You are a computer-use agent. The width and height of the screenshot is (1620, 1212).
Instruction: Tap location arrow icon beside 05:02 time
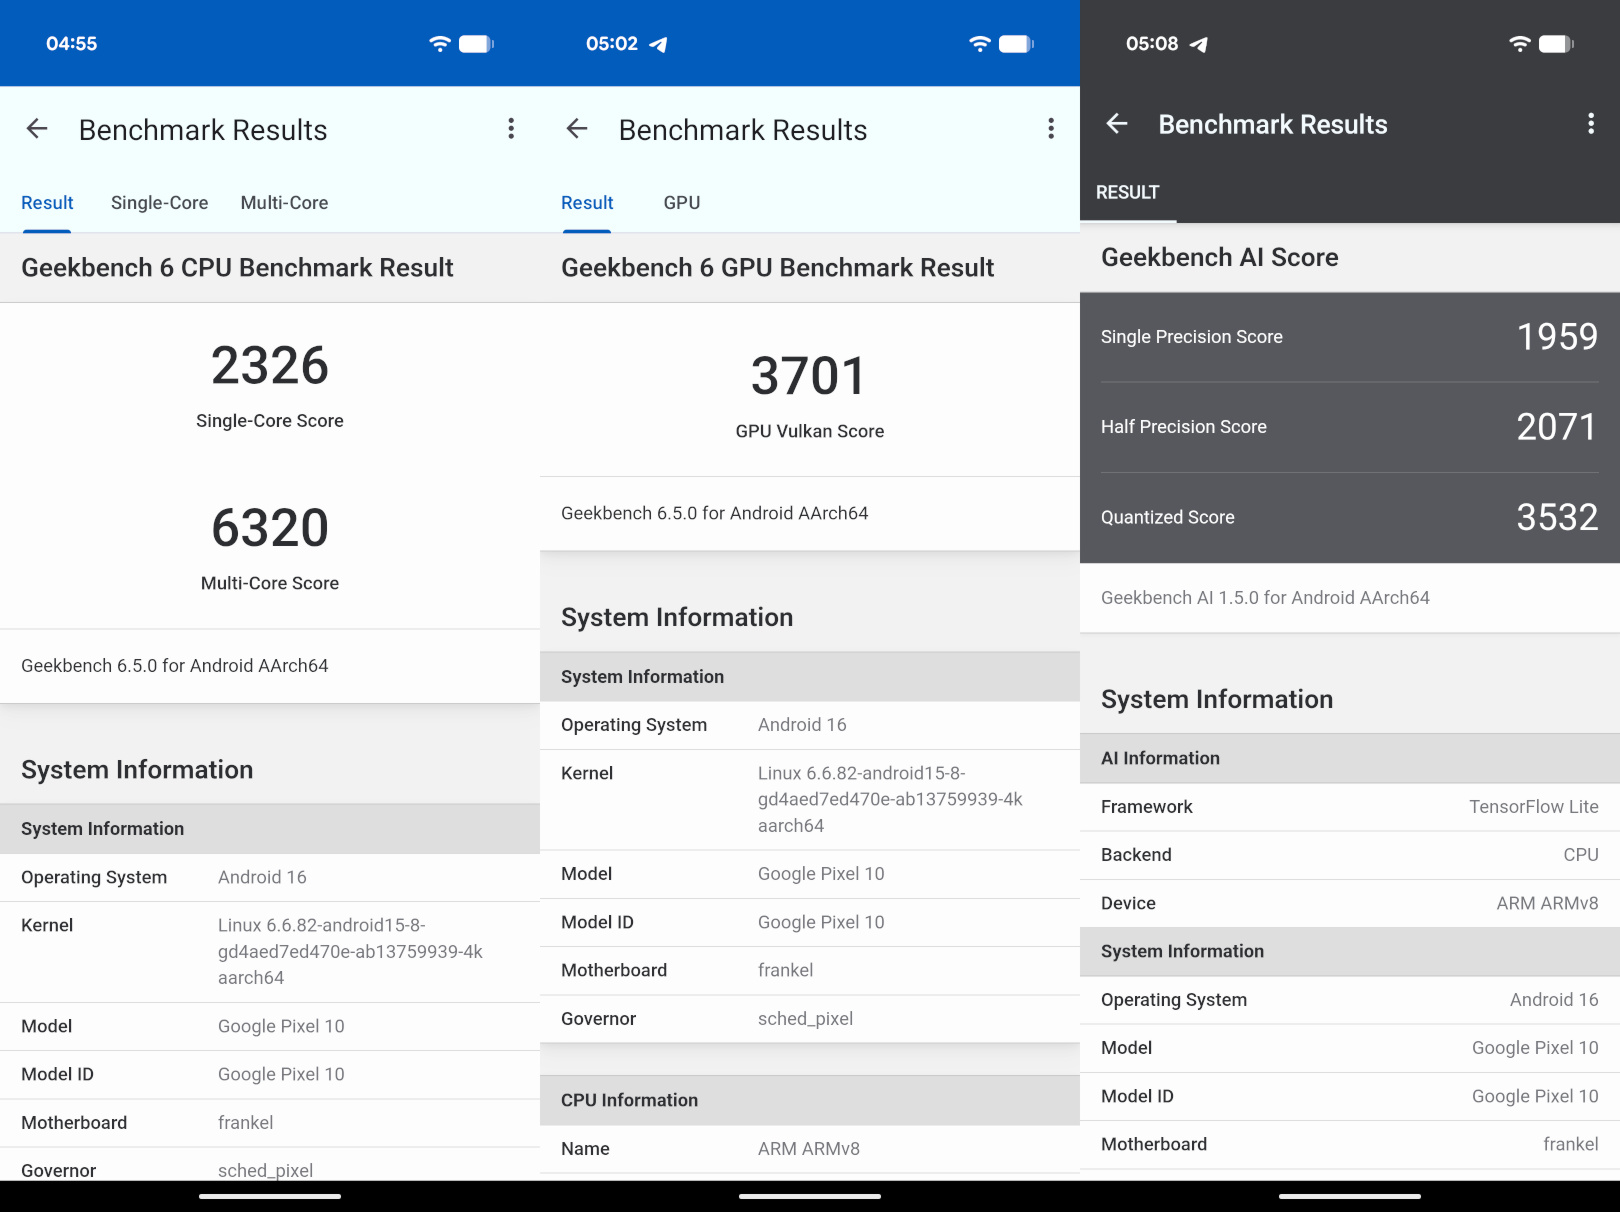[x=658, y=44]
